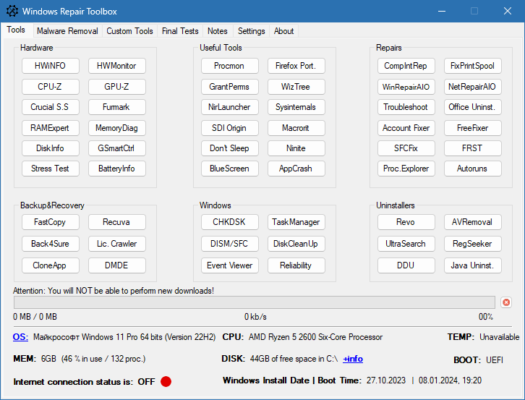The width and height of the screenshot is (525, 400).
Task: Open BatteryInfo
Action: point(117,169)
